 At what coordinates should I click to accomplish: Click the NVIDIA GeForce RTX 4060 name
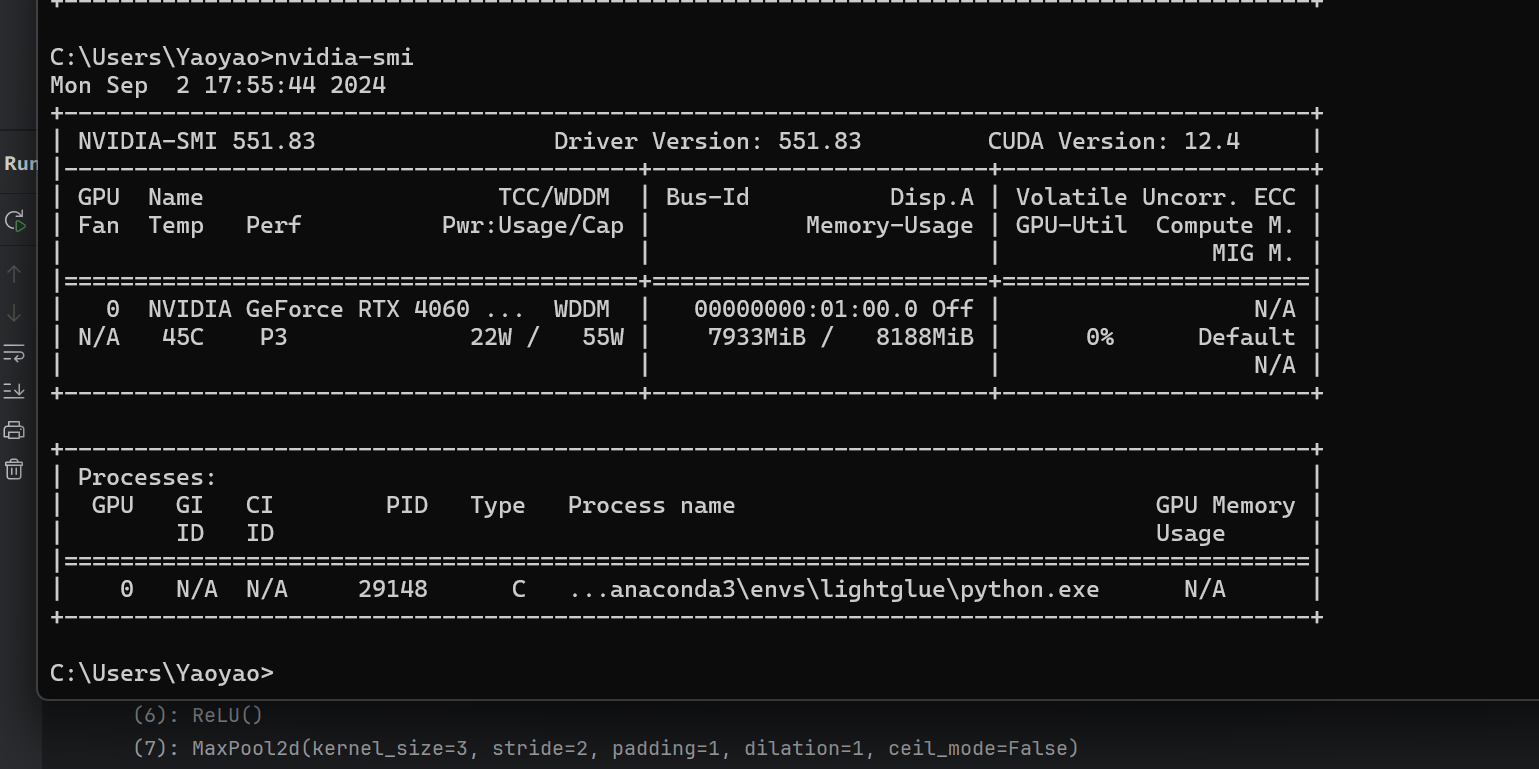[334, 309]
